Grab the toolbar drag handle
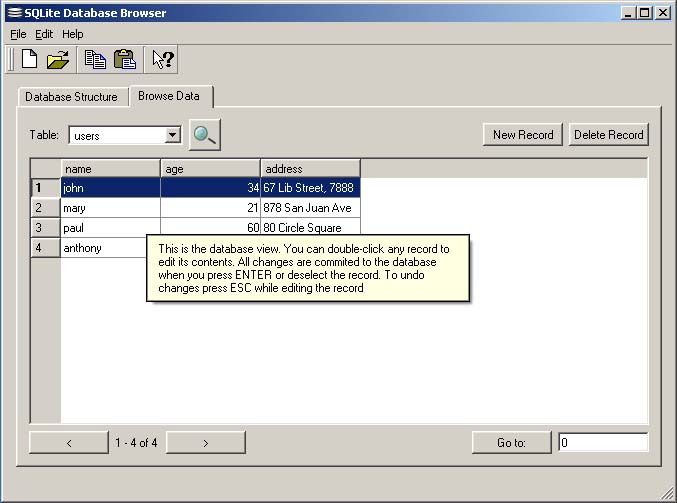This screenshot has width=677, height=503. [11, 60]
